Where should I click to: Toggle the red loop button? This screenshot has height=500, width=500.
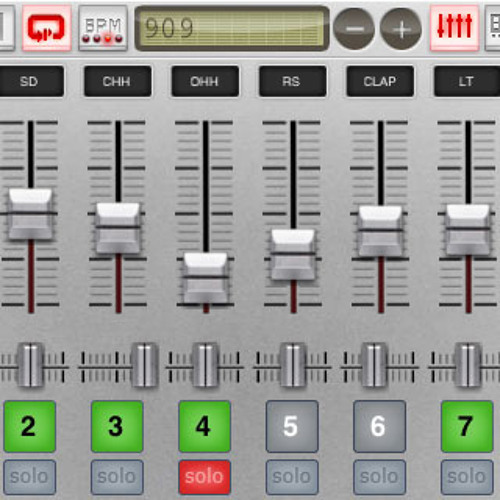(47, 28)
